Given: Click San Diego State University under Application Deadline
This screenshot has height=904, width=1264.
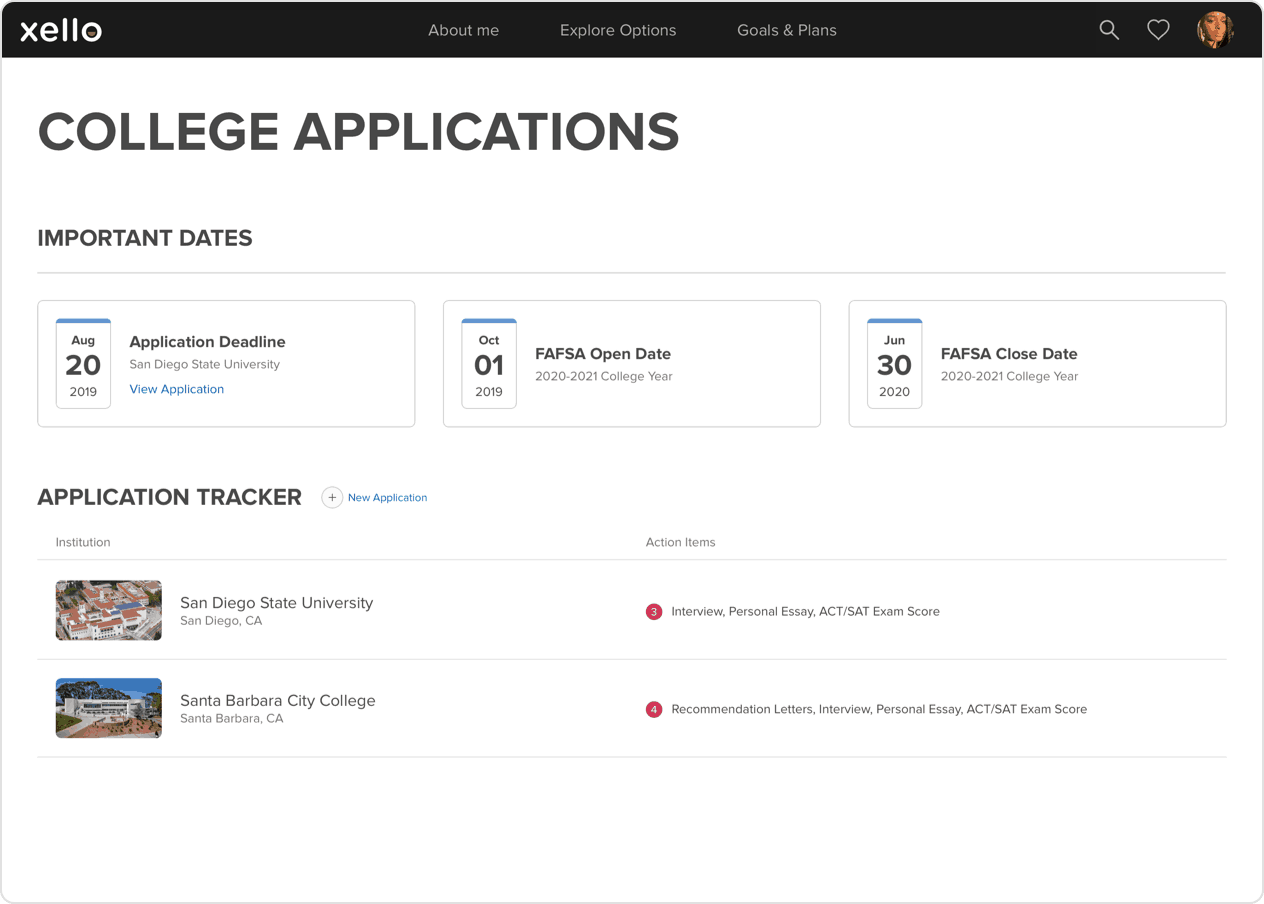Looking at the screenshot, I should [205, 364].
